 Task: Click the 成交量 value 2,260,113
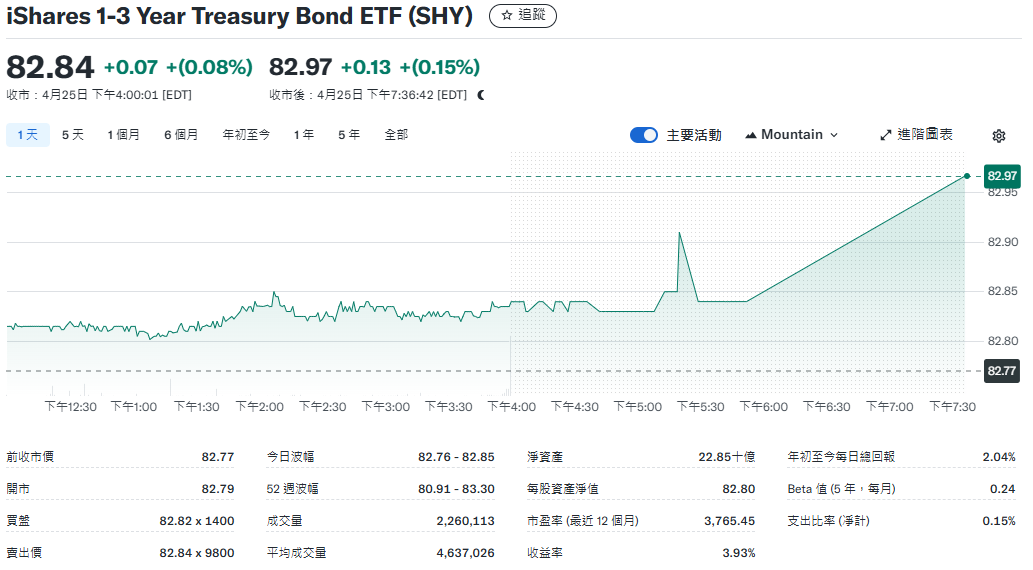465,521
